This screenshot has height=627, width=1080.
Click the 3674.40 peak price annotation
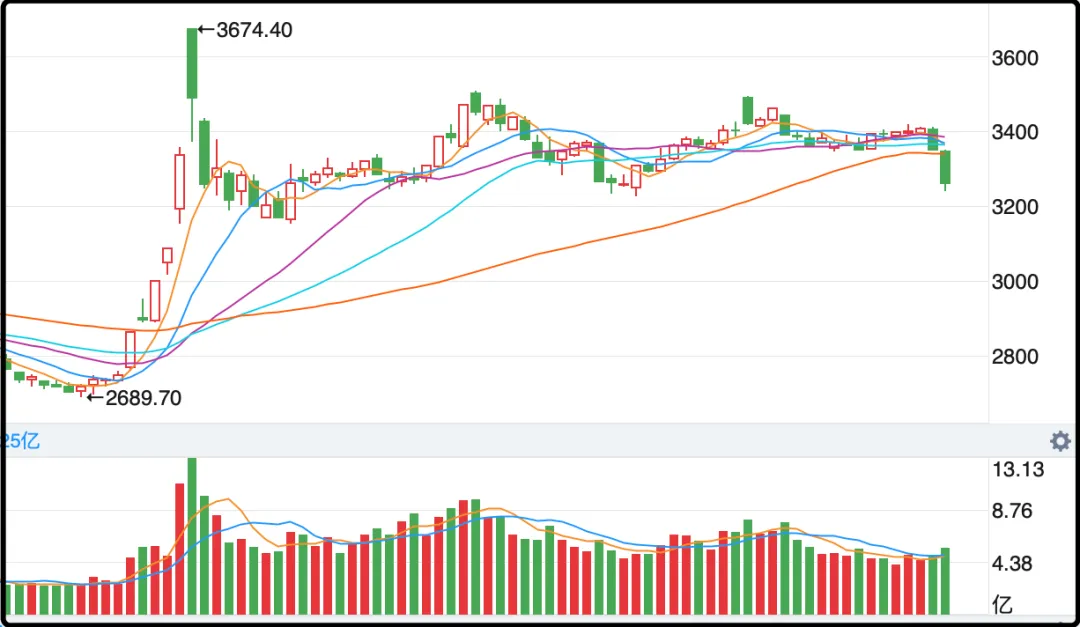coord(253,30)
